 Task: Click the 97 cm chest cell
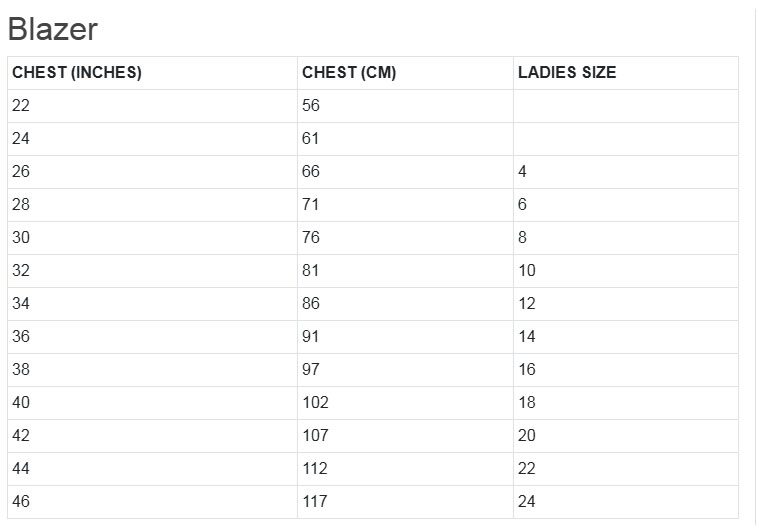[x=311, y=370]
